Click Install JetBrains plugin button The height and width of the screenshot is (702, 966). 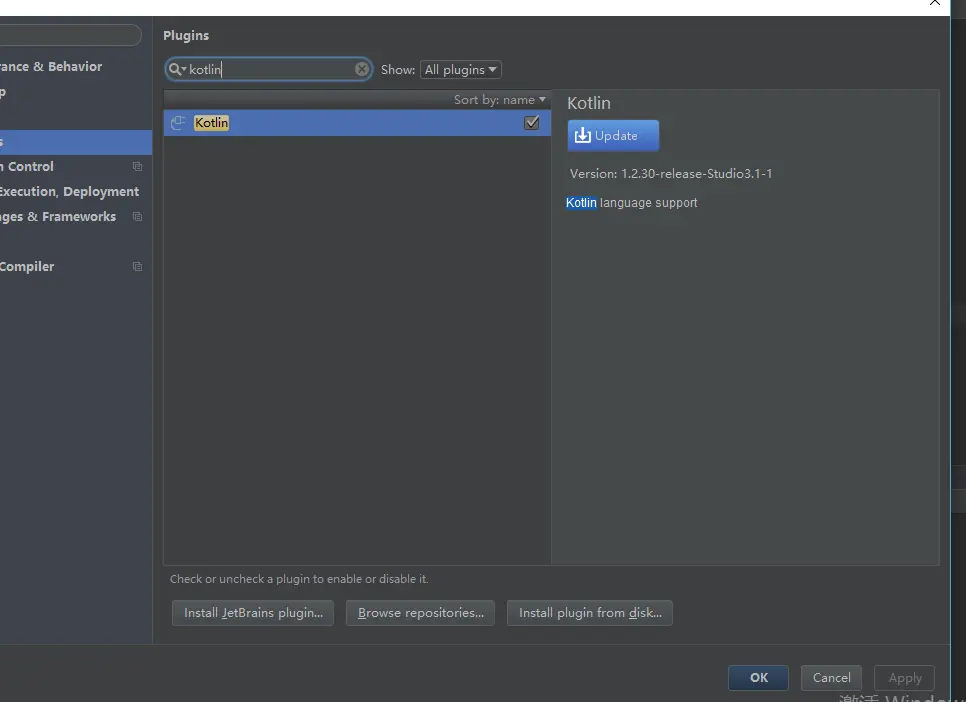pos(253,613)
